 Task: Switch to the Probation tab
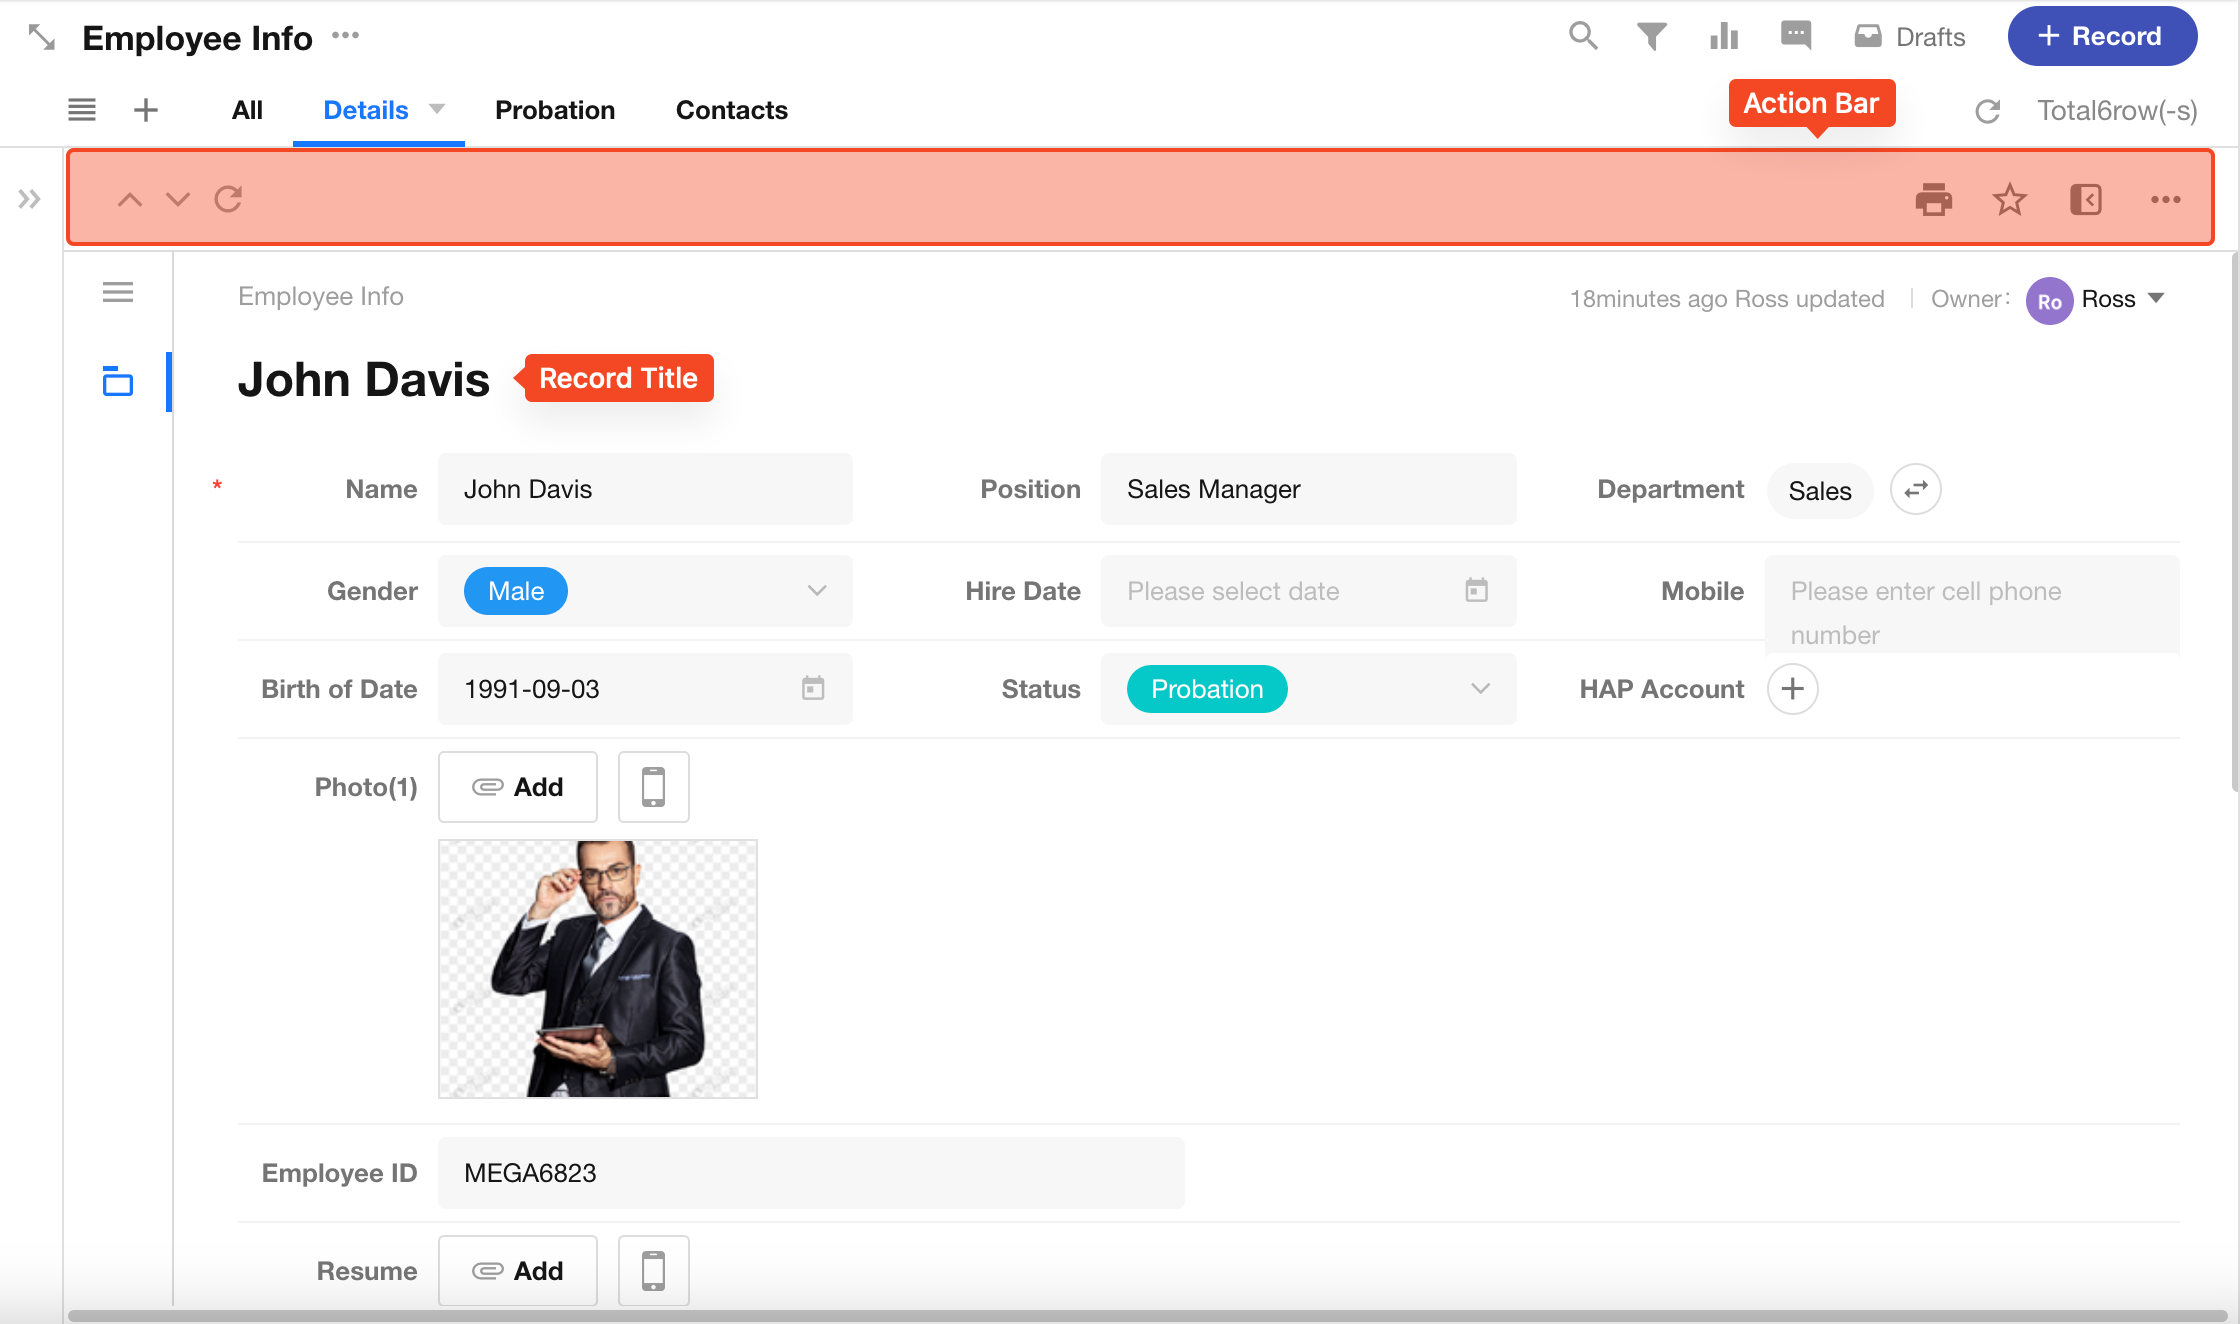click(554, 110)
